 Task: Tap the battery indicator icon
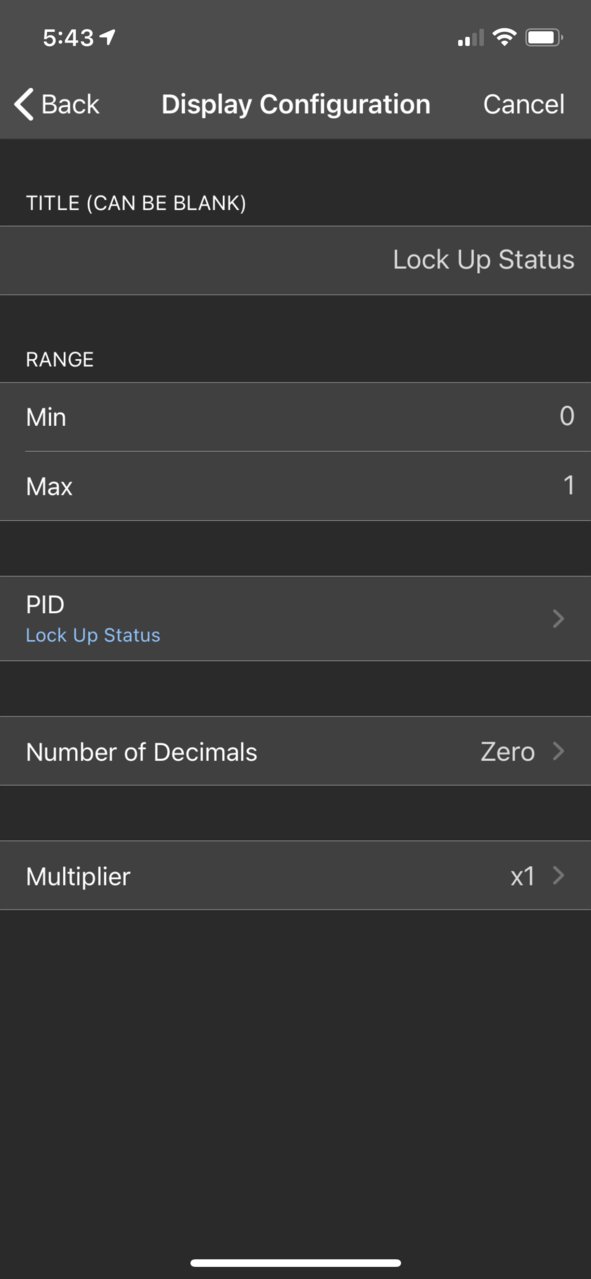point(544,38)
